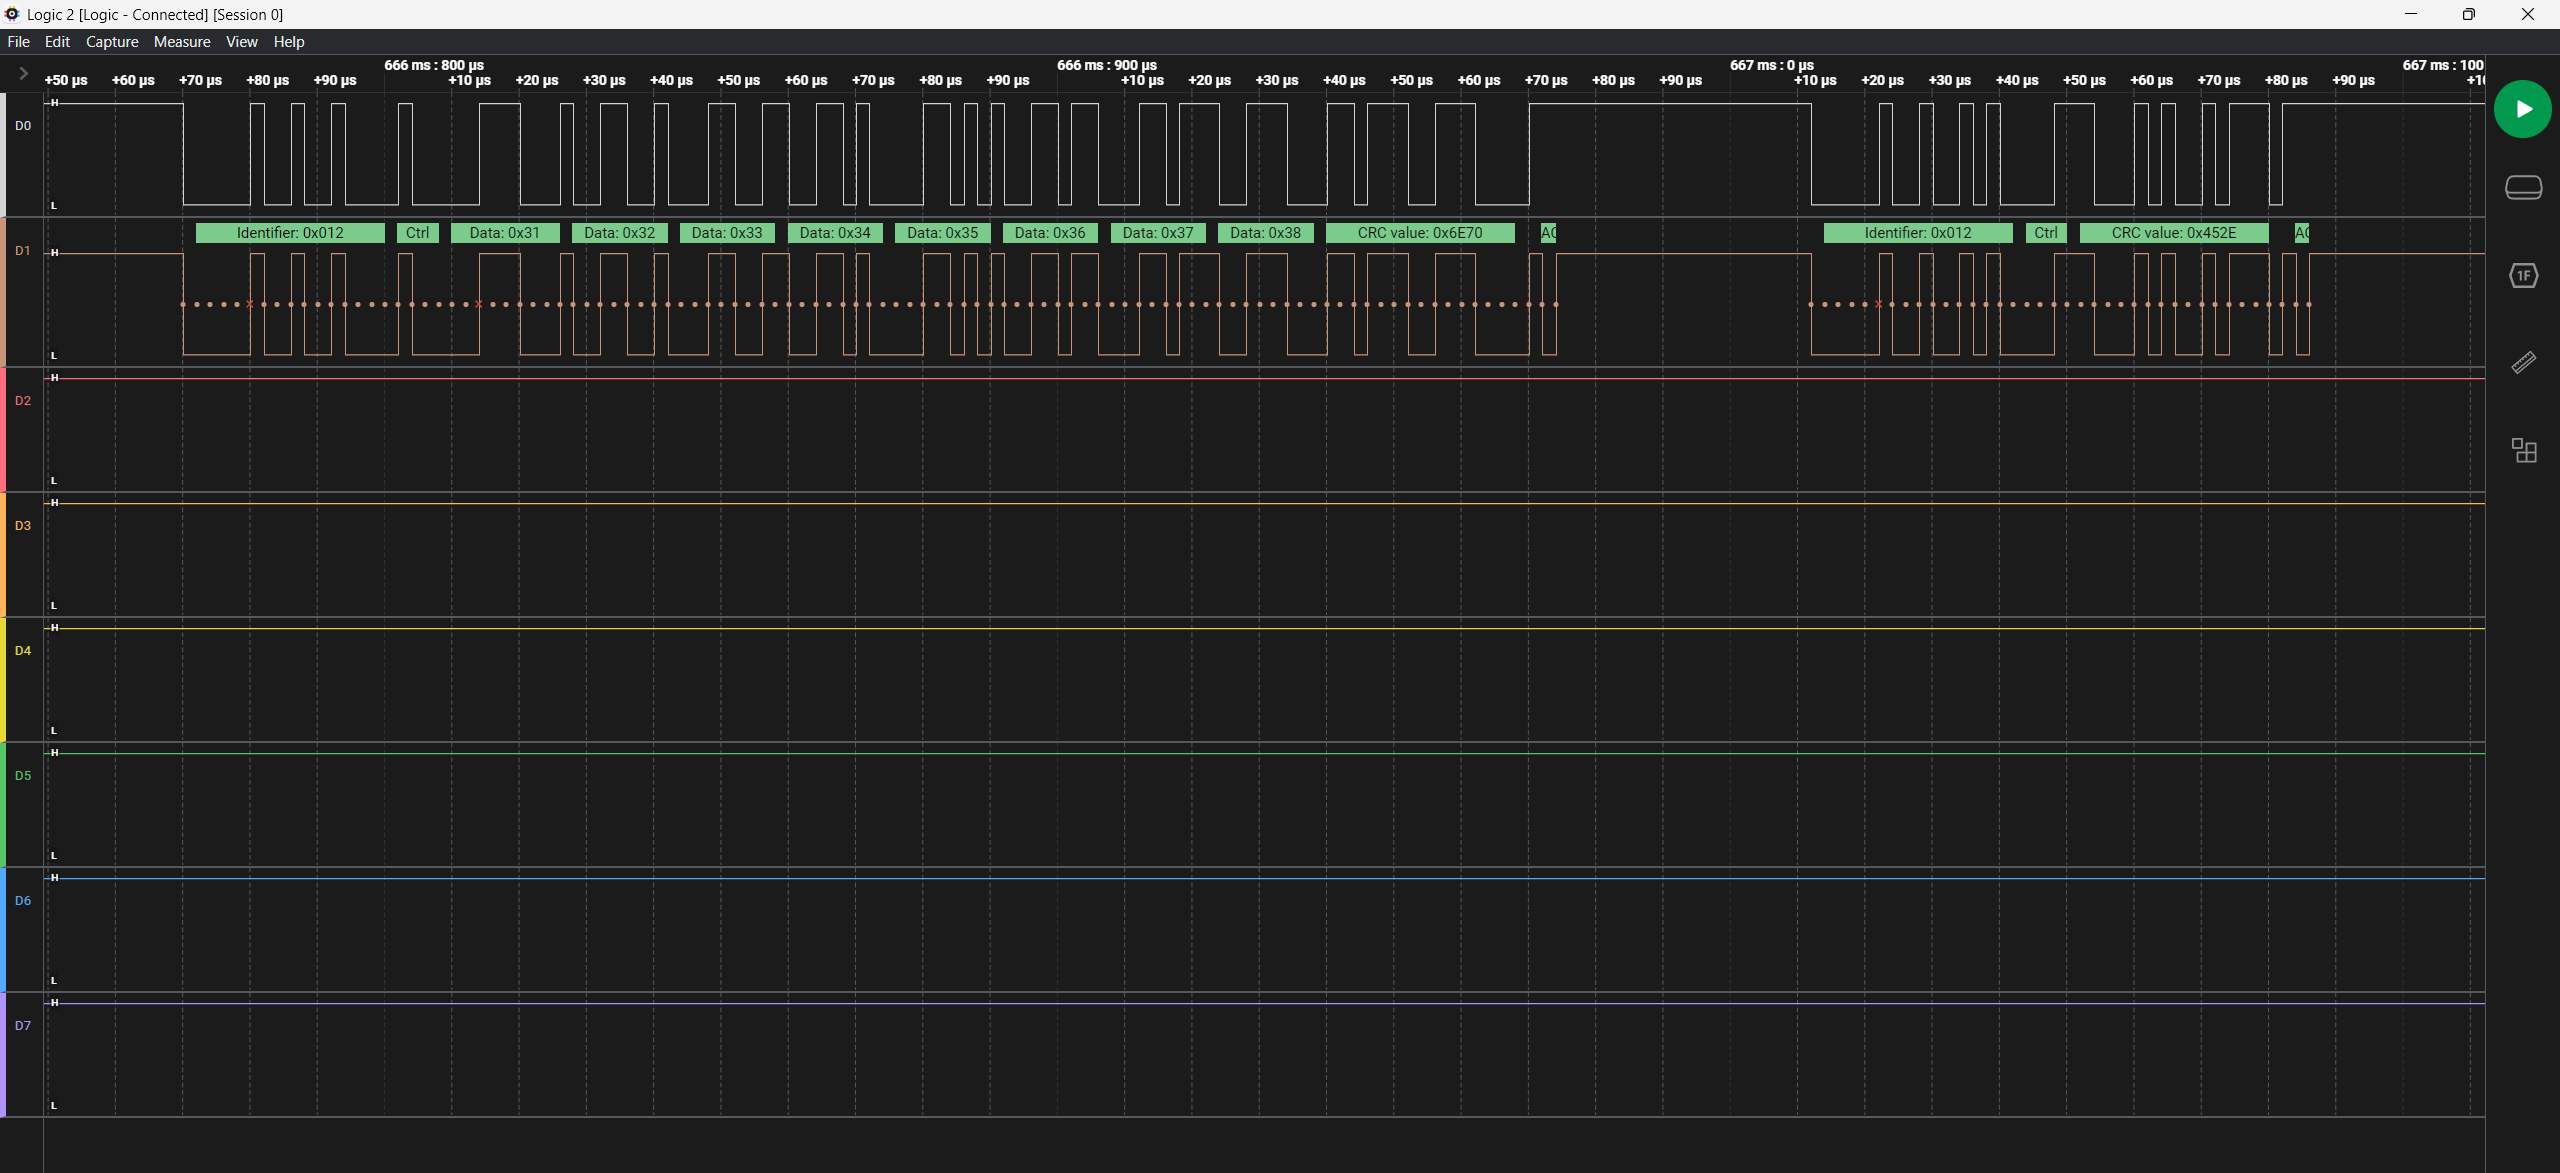Open the Help menu

click(x=289, y=42)
